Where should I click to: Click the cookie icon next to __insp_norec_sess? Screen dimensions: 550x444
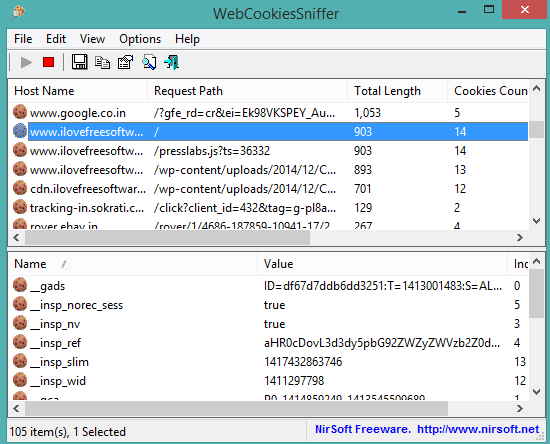coord(20,304)
